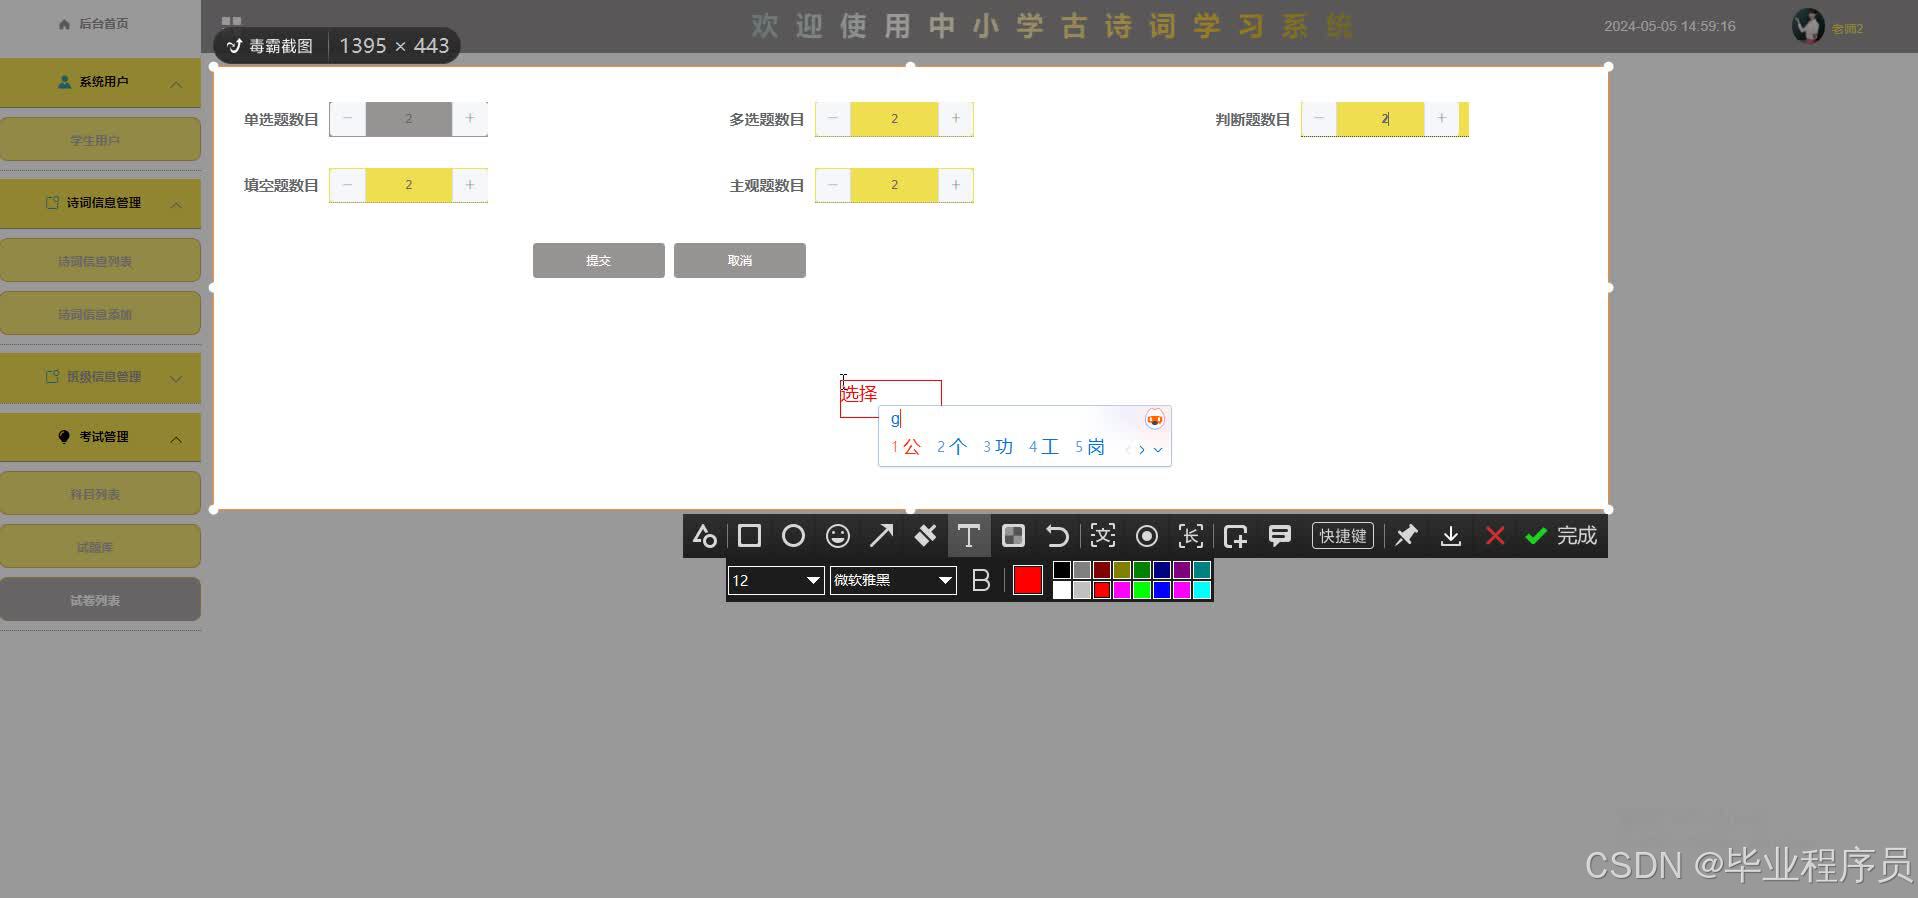Finish the screenshot with 完成
The image size is (1918, 898).
[1561, 536]
